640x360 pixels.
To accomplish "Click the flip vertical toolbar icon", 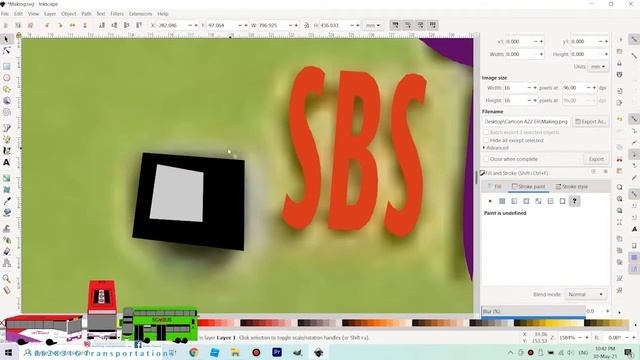I will 85,25.
